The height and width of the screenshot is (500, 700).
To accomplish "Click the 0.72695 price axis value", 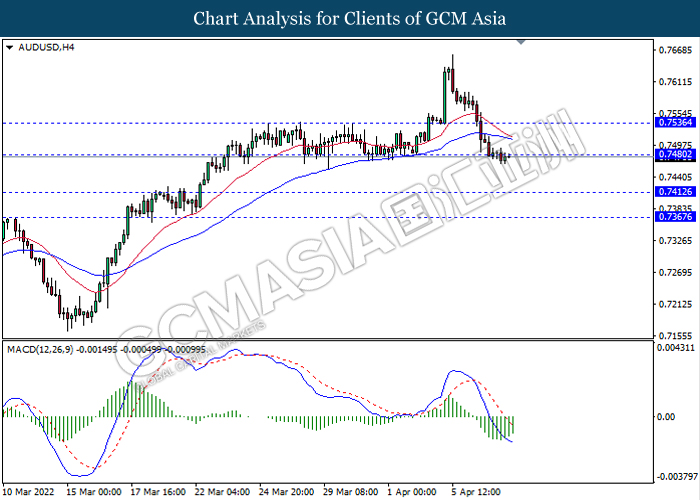I will [x=675, y=272].
